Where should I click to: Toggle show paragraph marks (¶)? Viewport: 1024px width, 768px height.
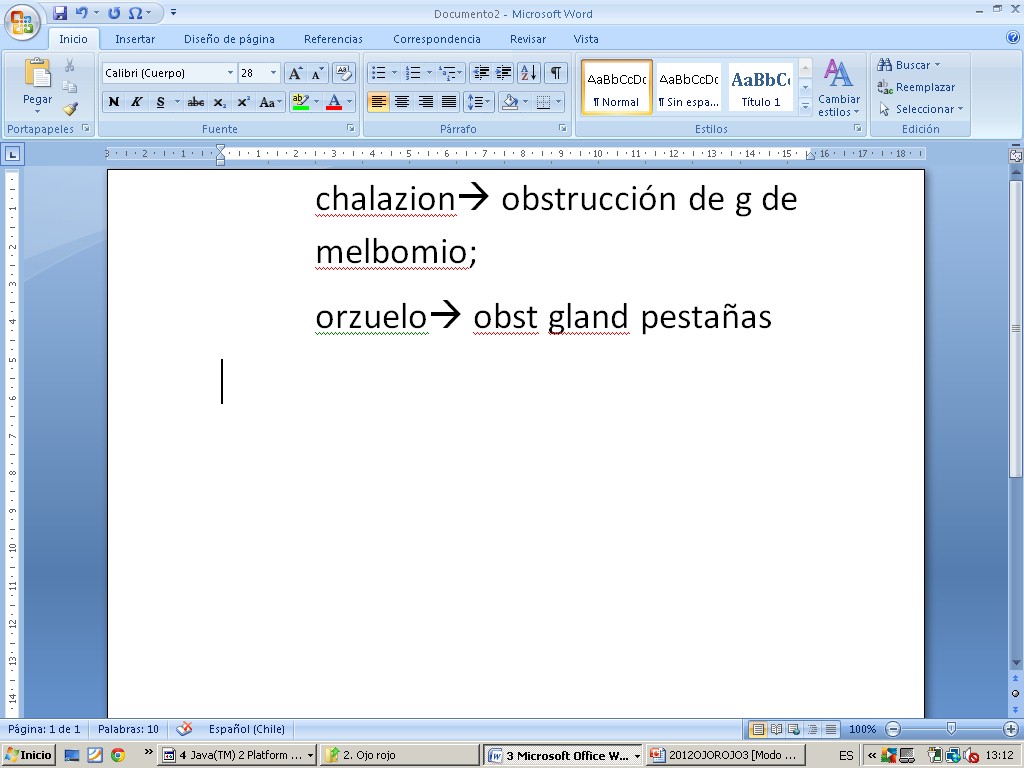(556, 73)
